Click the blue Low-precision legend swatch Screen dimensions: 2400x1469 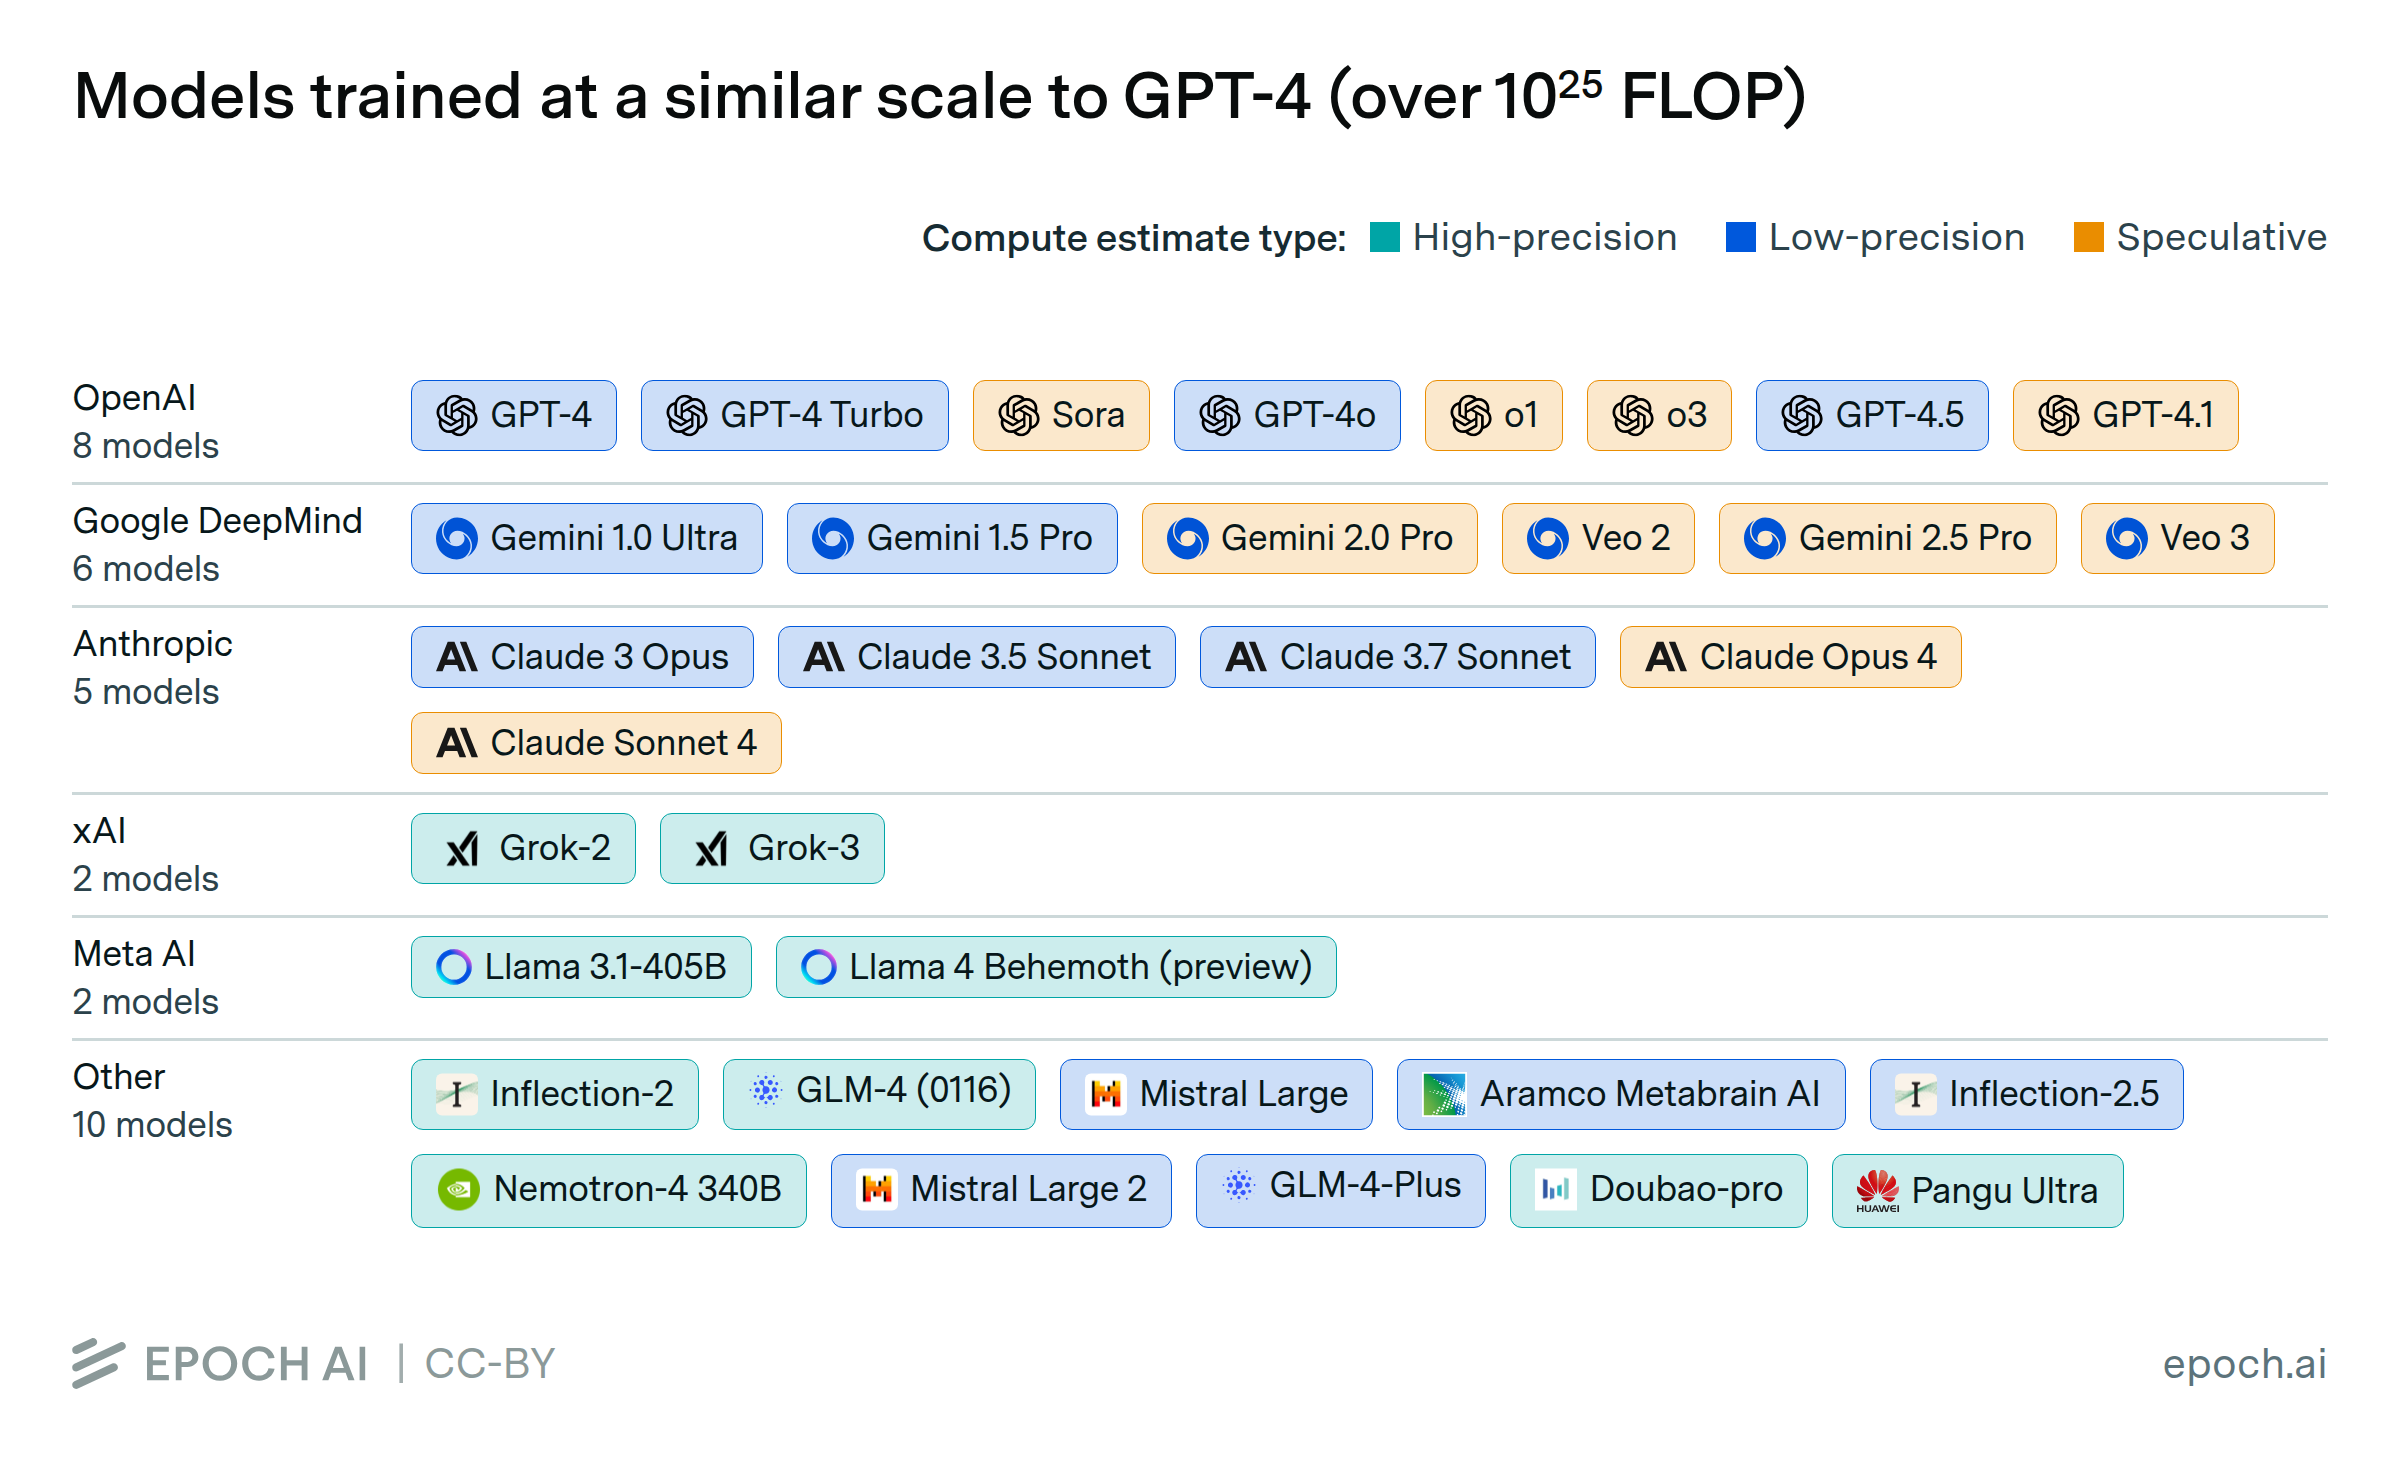click(1740, 238)
